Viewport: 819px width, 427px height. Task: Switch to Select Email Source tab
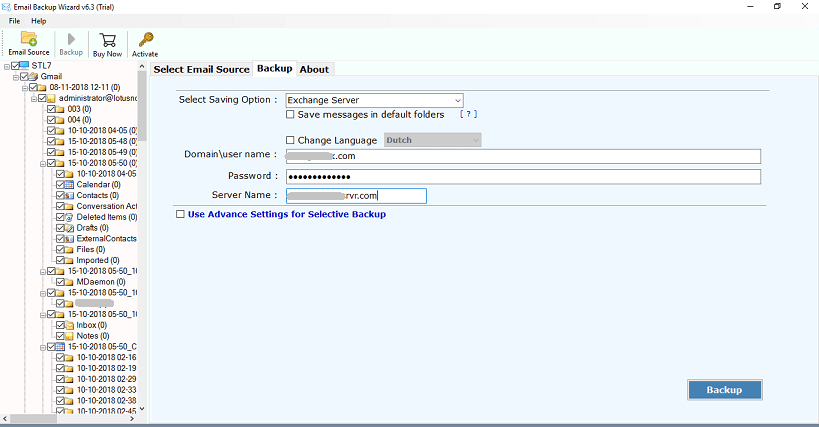pos(202,69)
